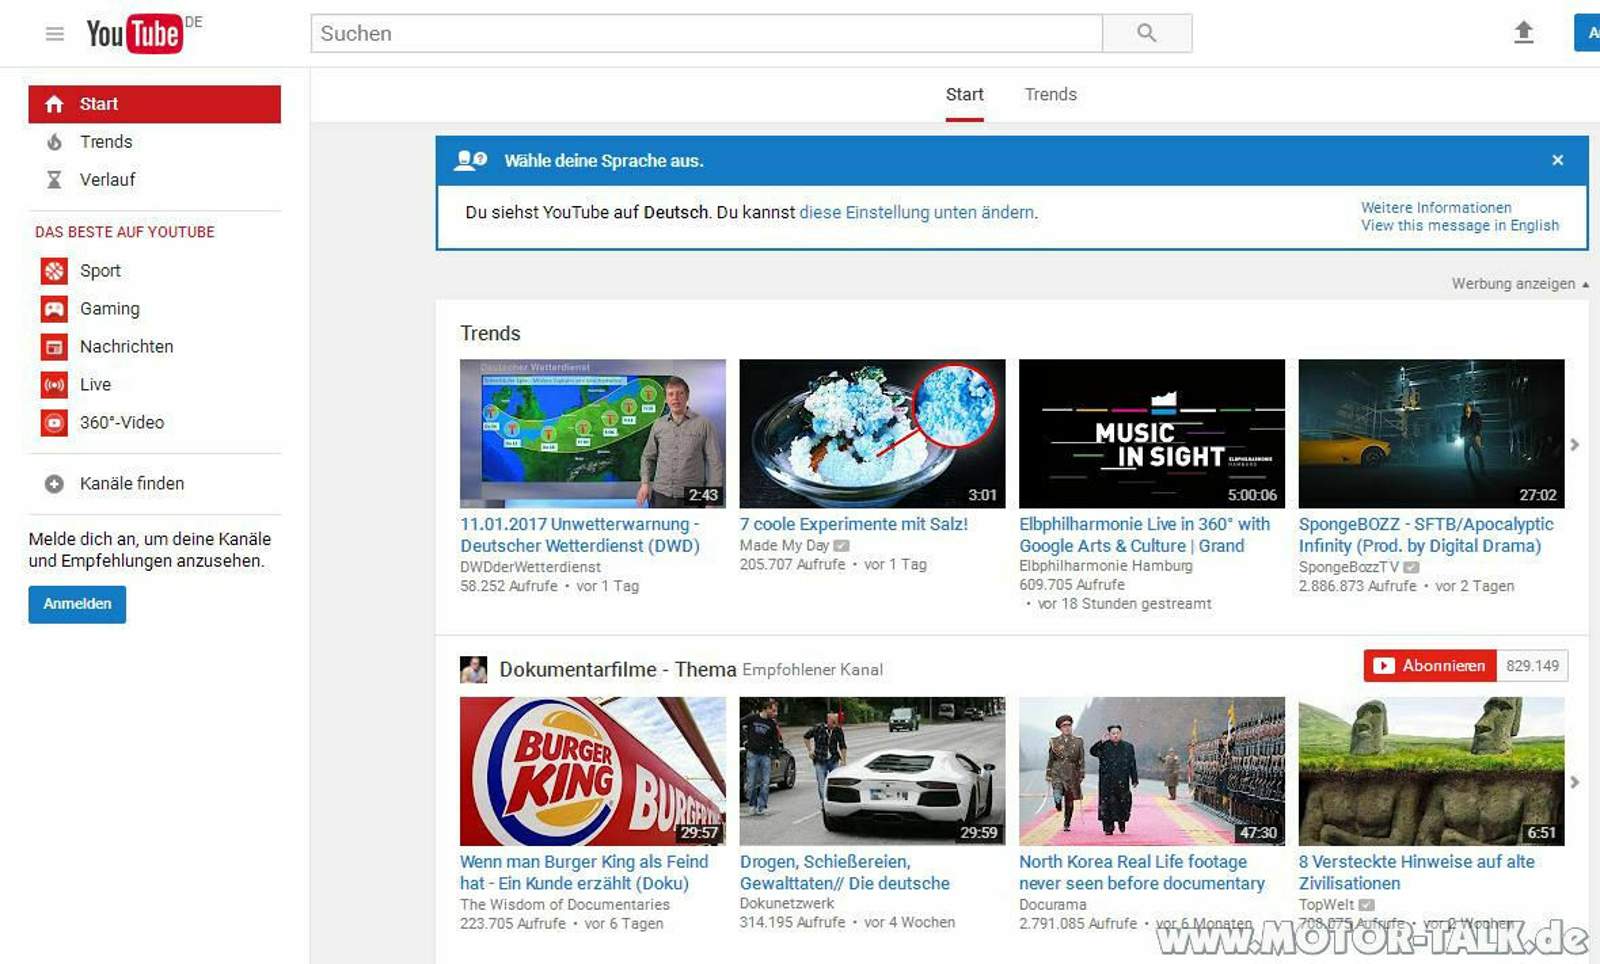Screen dimensions: 1600x964
Task: Open the Burger King documentary thumbnail
Action: pyautogui.click(x=593, y=771)
